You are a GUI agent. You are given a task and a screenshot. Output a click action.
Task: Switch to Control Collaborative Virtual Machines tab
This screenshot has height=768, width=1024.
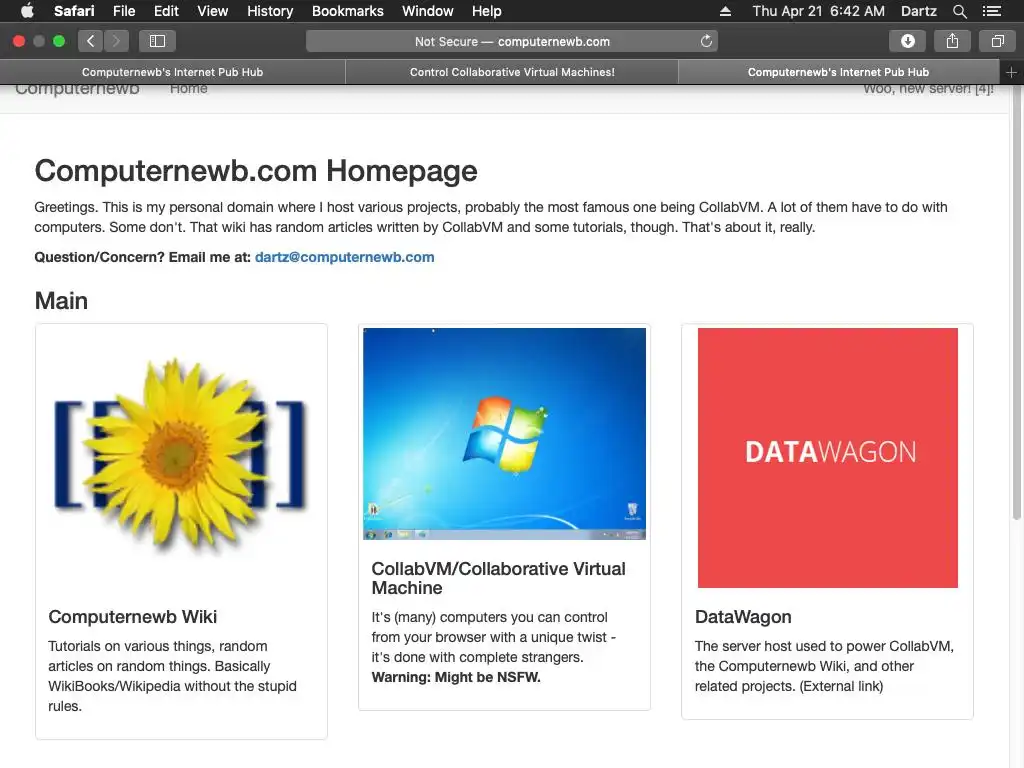coord(512,72)
